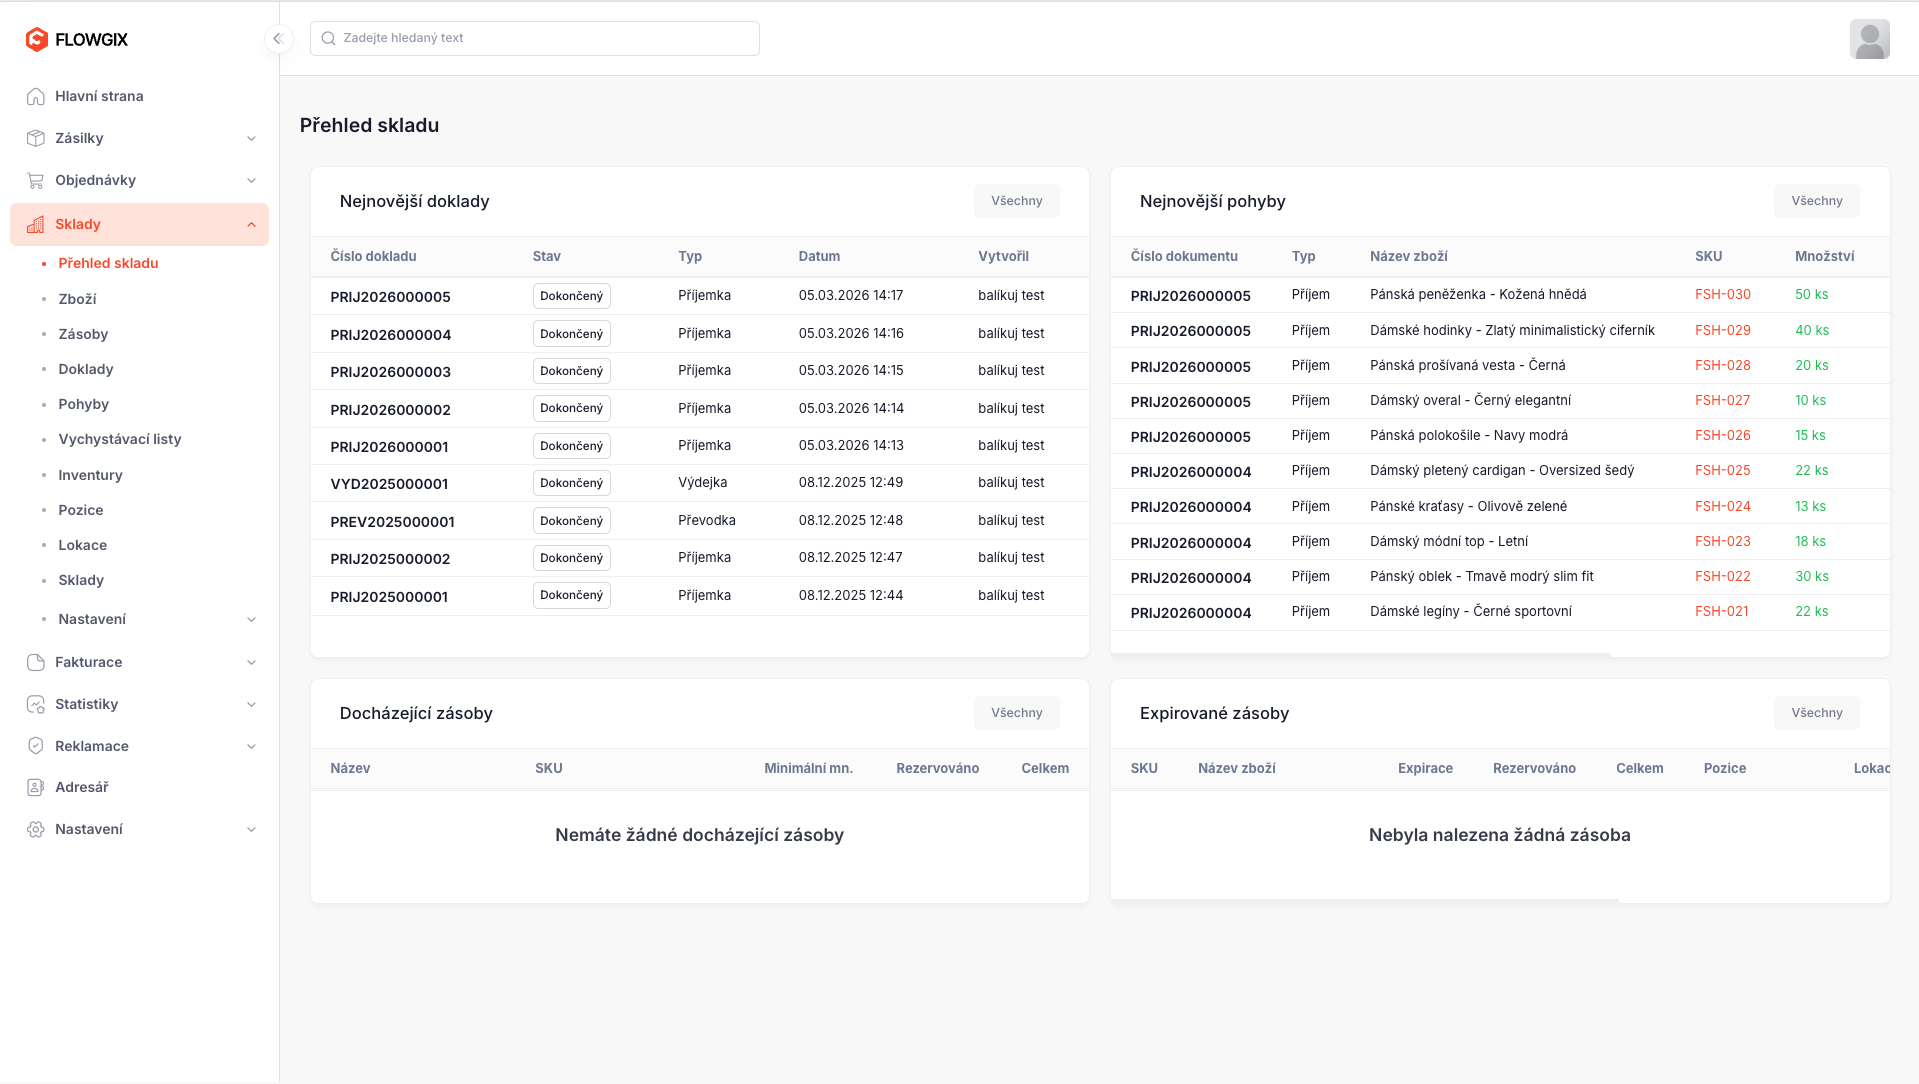Viewport: 1919px width, 1084px height.
Task: Go to Vychystávací listy page
Action: tap(119, 439)
